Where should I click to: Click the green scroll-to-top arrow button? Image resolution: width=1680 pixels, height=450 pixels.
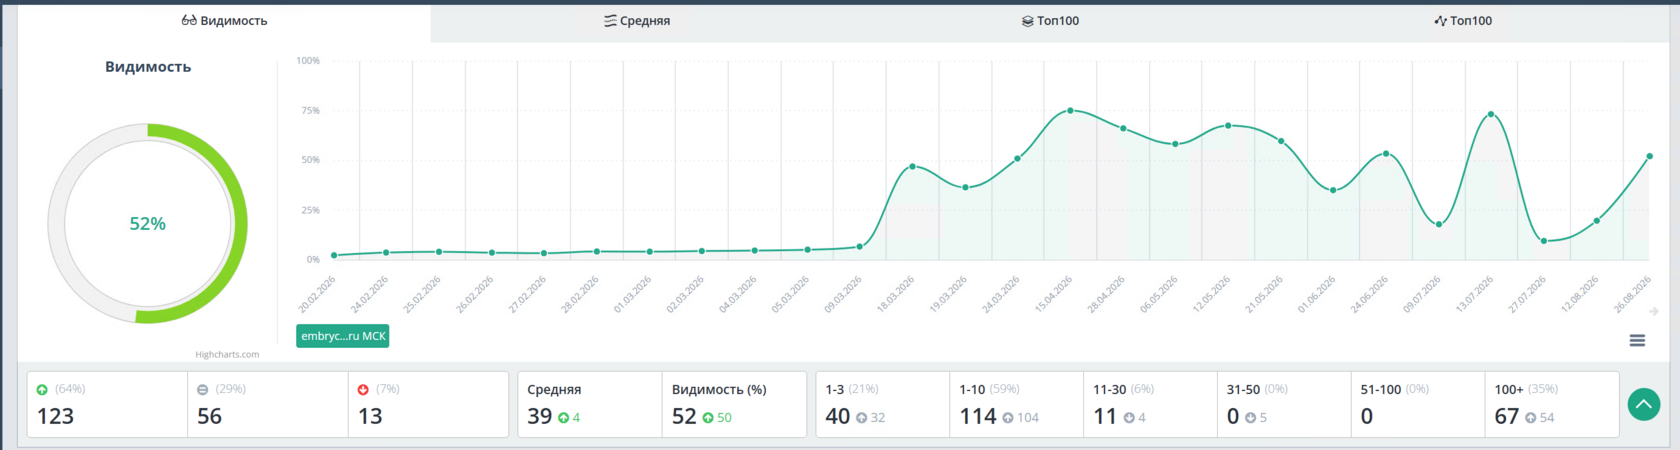pyautogui.click(x=1644, y=404)
